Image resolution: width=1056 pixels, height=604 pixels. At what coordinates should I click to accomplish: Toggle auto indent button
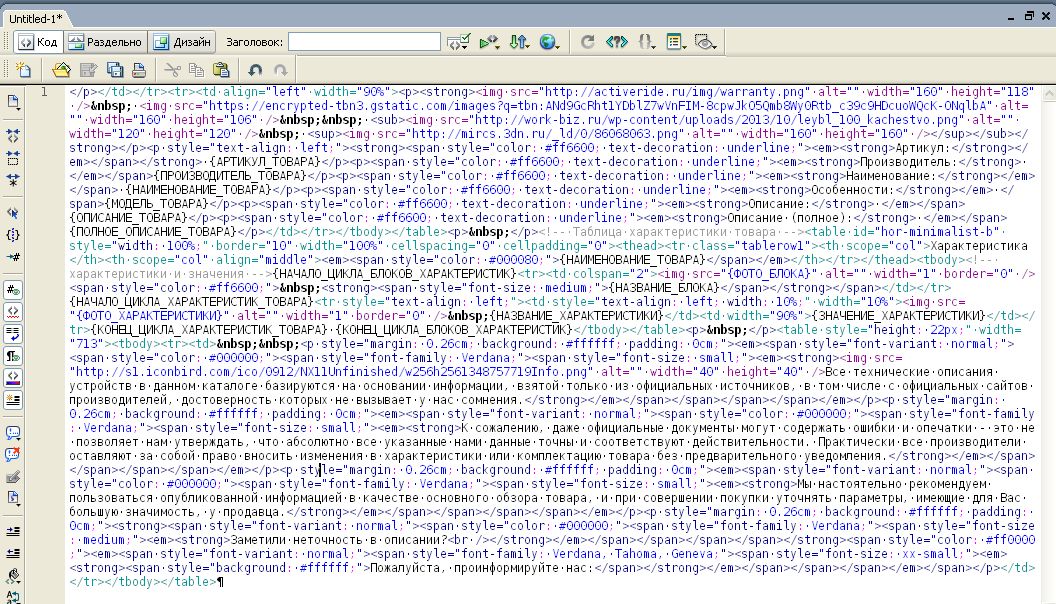click(13, 400)
